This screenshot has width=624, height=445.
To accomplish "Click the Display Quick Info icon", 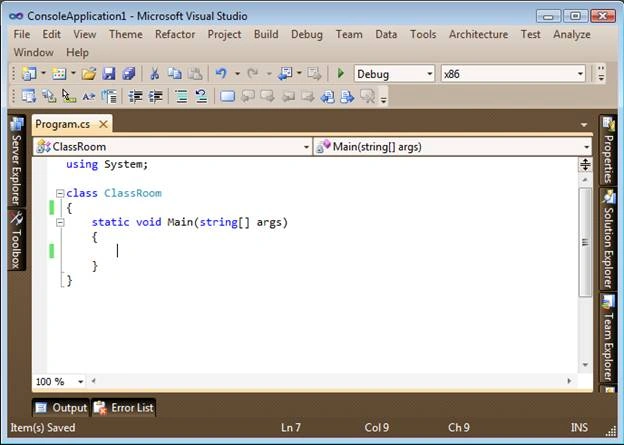I will [x=69, y=96].
